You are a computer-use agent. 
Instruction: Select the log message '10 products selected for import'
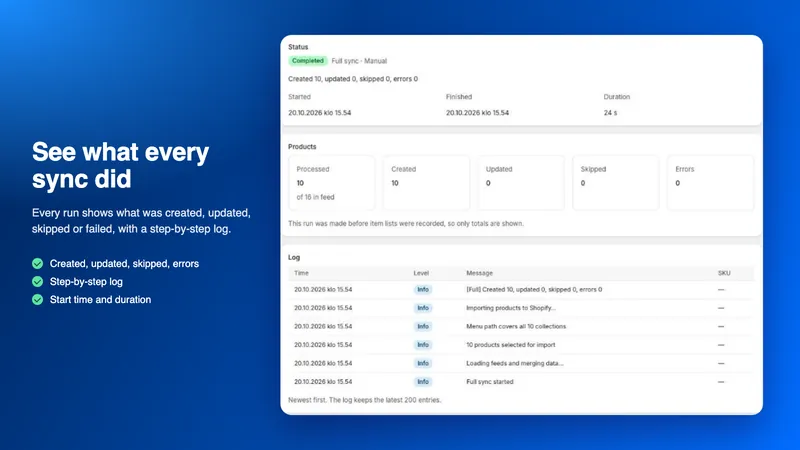coord(511,345)
